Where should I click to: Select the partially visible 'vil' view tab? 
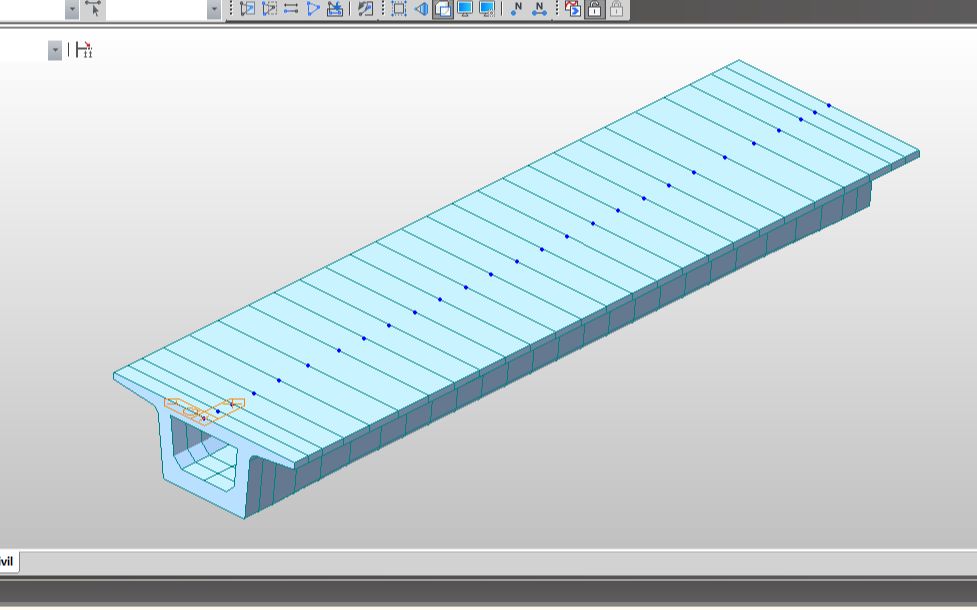tap(9, 562)
